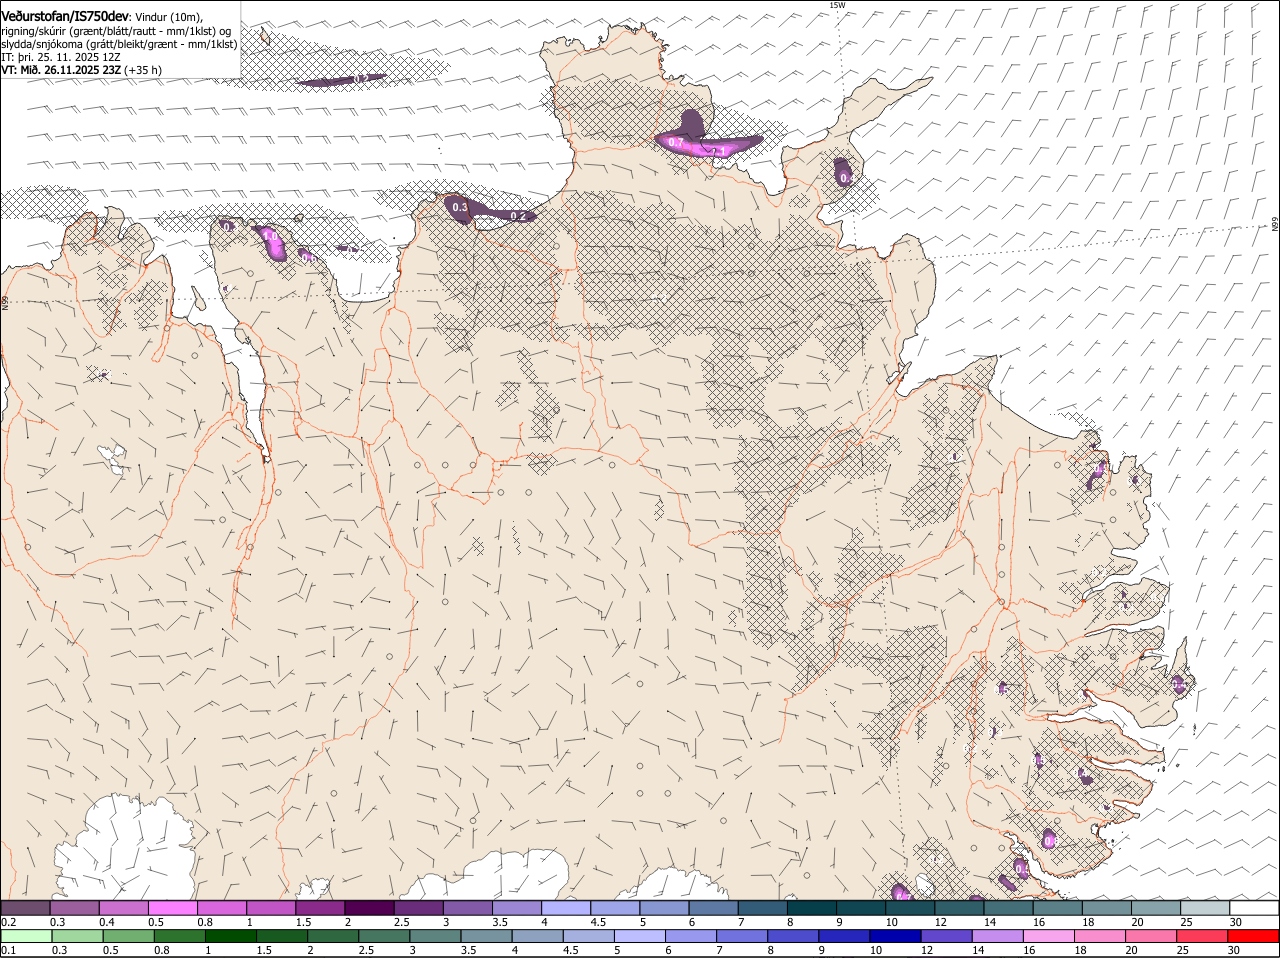Select the dark navy swatch at 10 on lower scale
Viewport: 1280px width, 958px height.
895,936
